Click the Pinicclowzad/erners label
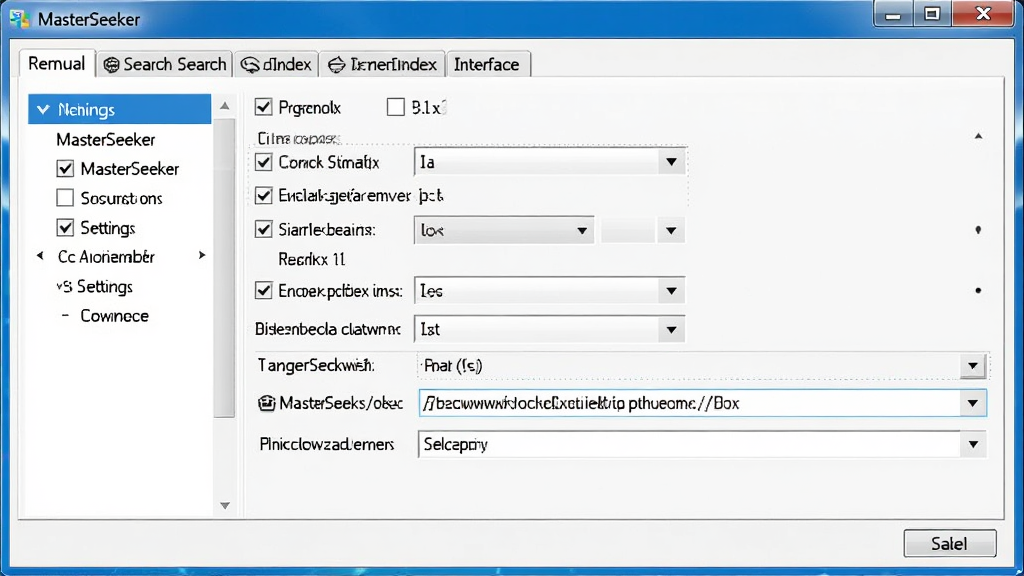The image size is (1024, 576). 327,444
